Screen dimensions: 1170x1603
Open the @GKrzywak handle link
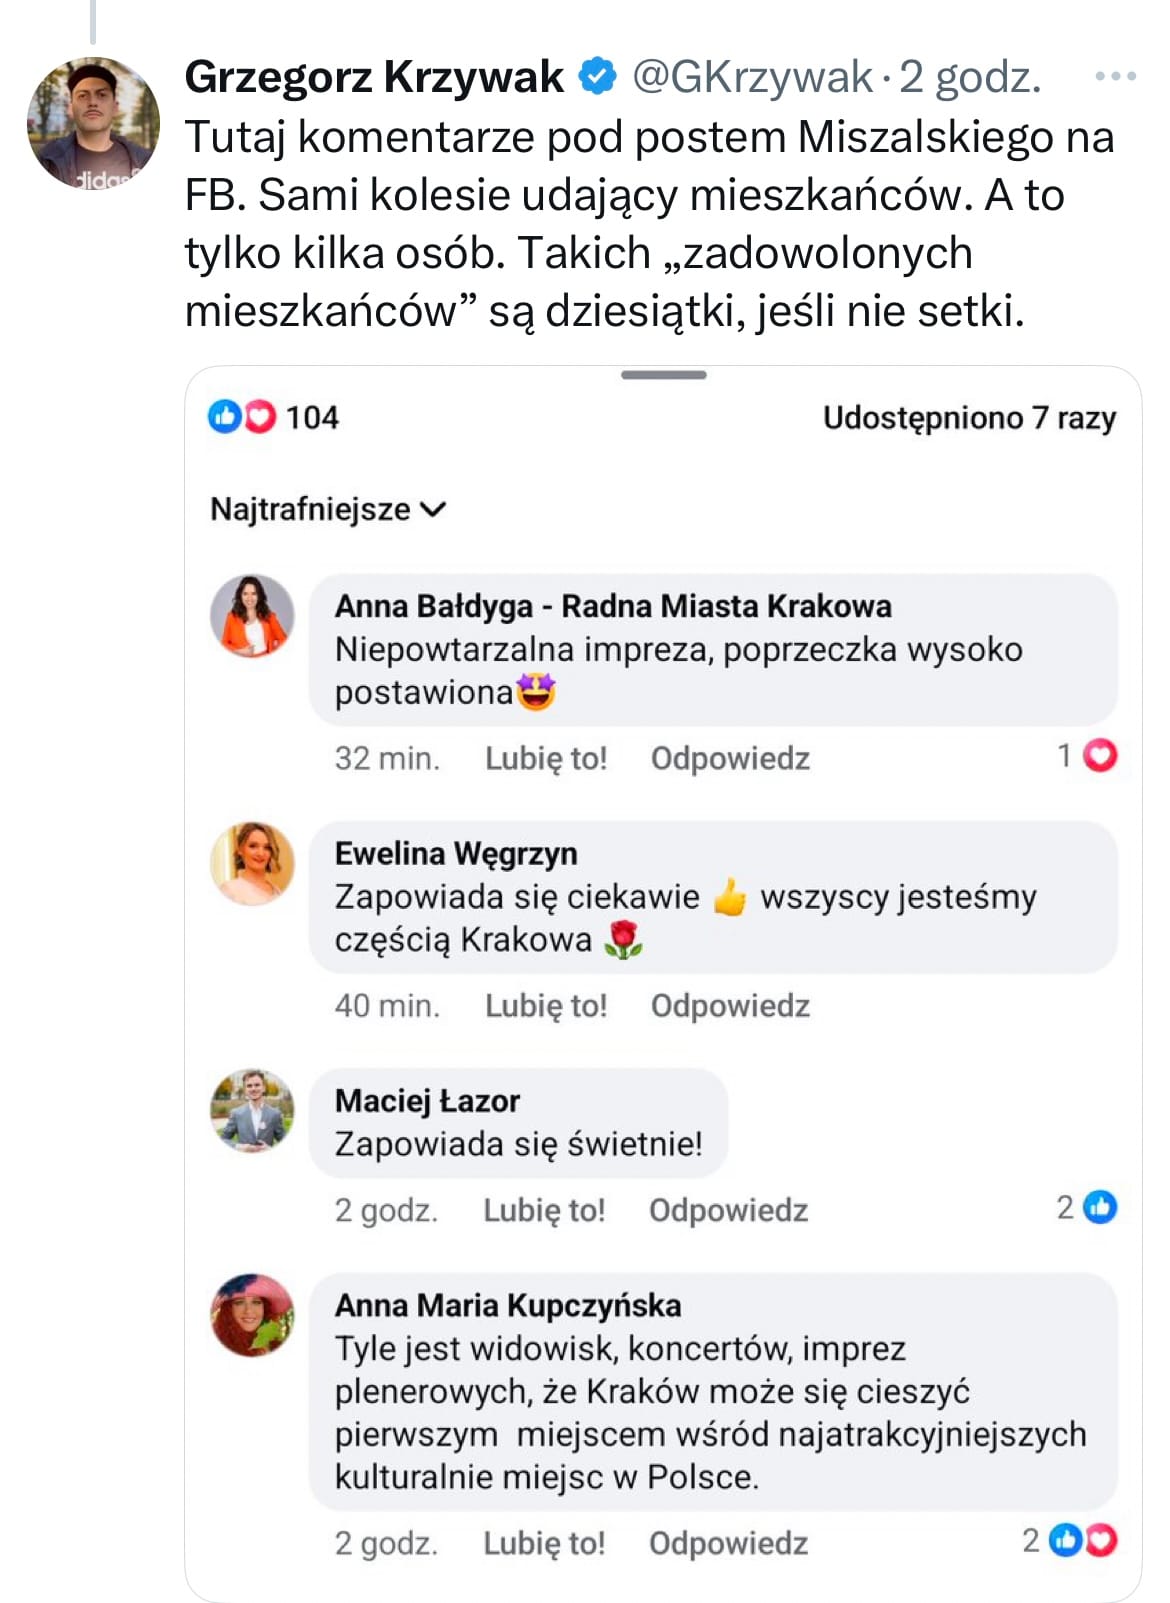pyautogui.click(x=752, y=77)
